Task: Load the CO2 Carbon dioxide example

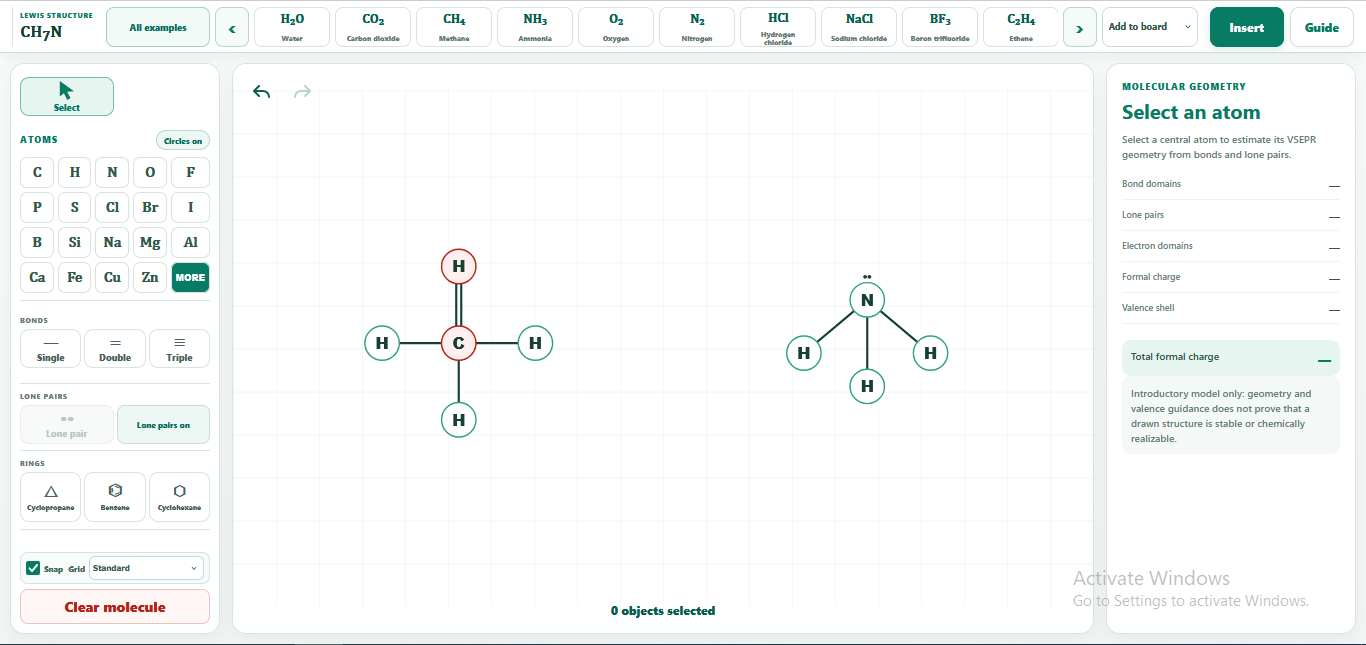Action: (373, 27)
